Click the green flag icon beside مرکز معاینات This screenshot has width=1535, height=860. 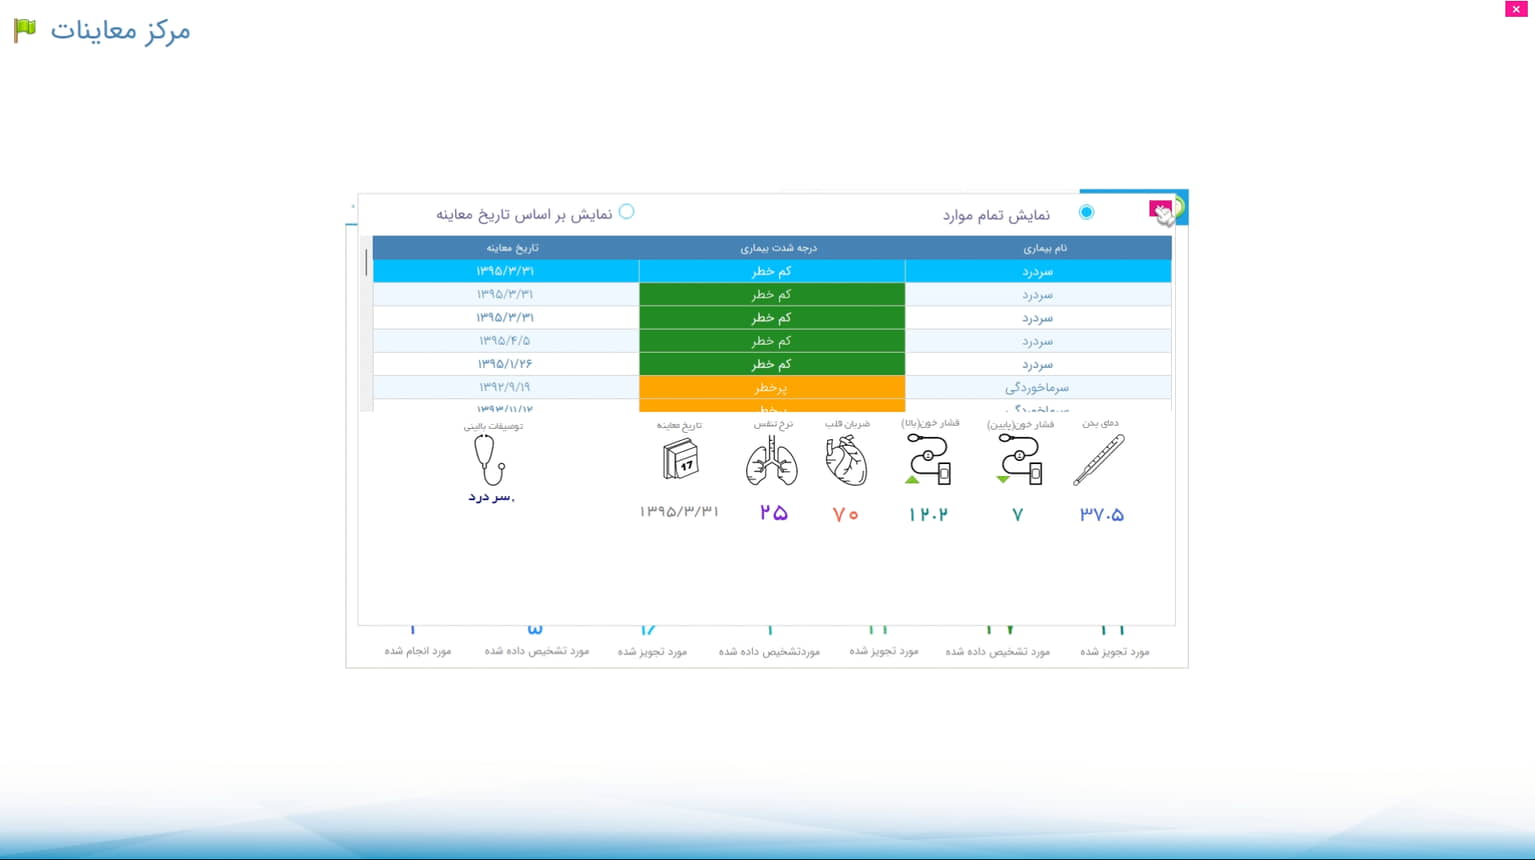[25, 30]
